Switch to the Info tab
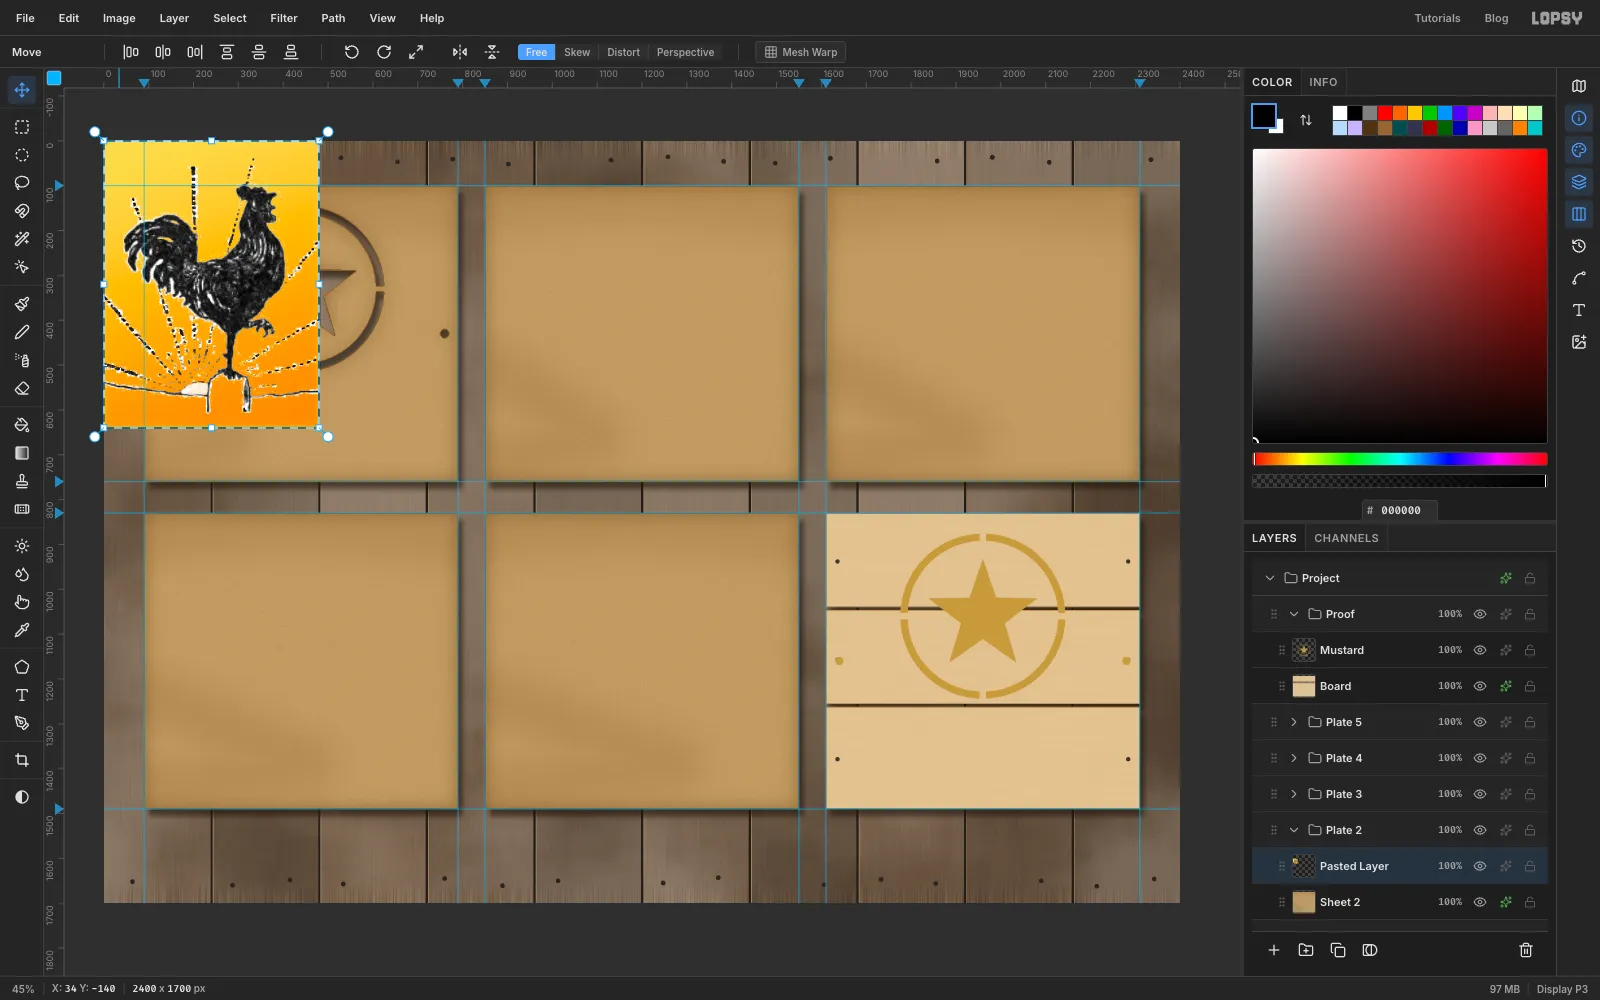 pos(1323,82)
